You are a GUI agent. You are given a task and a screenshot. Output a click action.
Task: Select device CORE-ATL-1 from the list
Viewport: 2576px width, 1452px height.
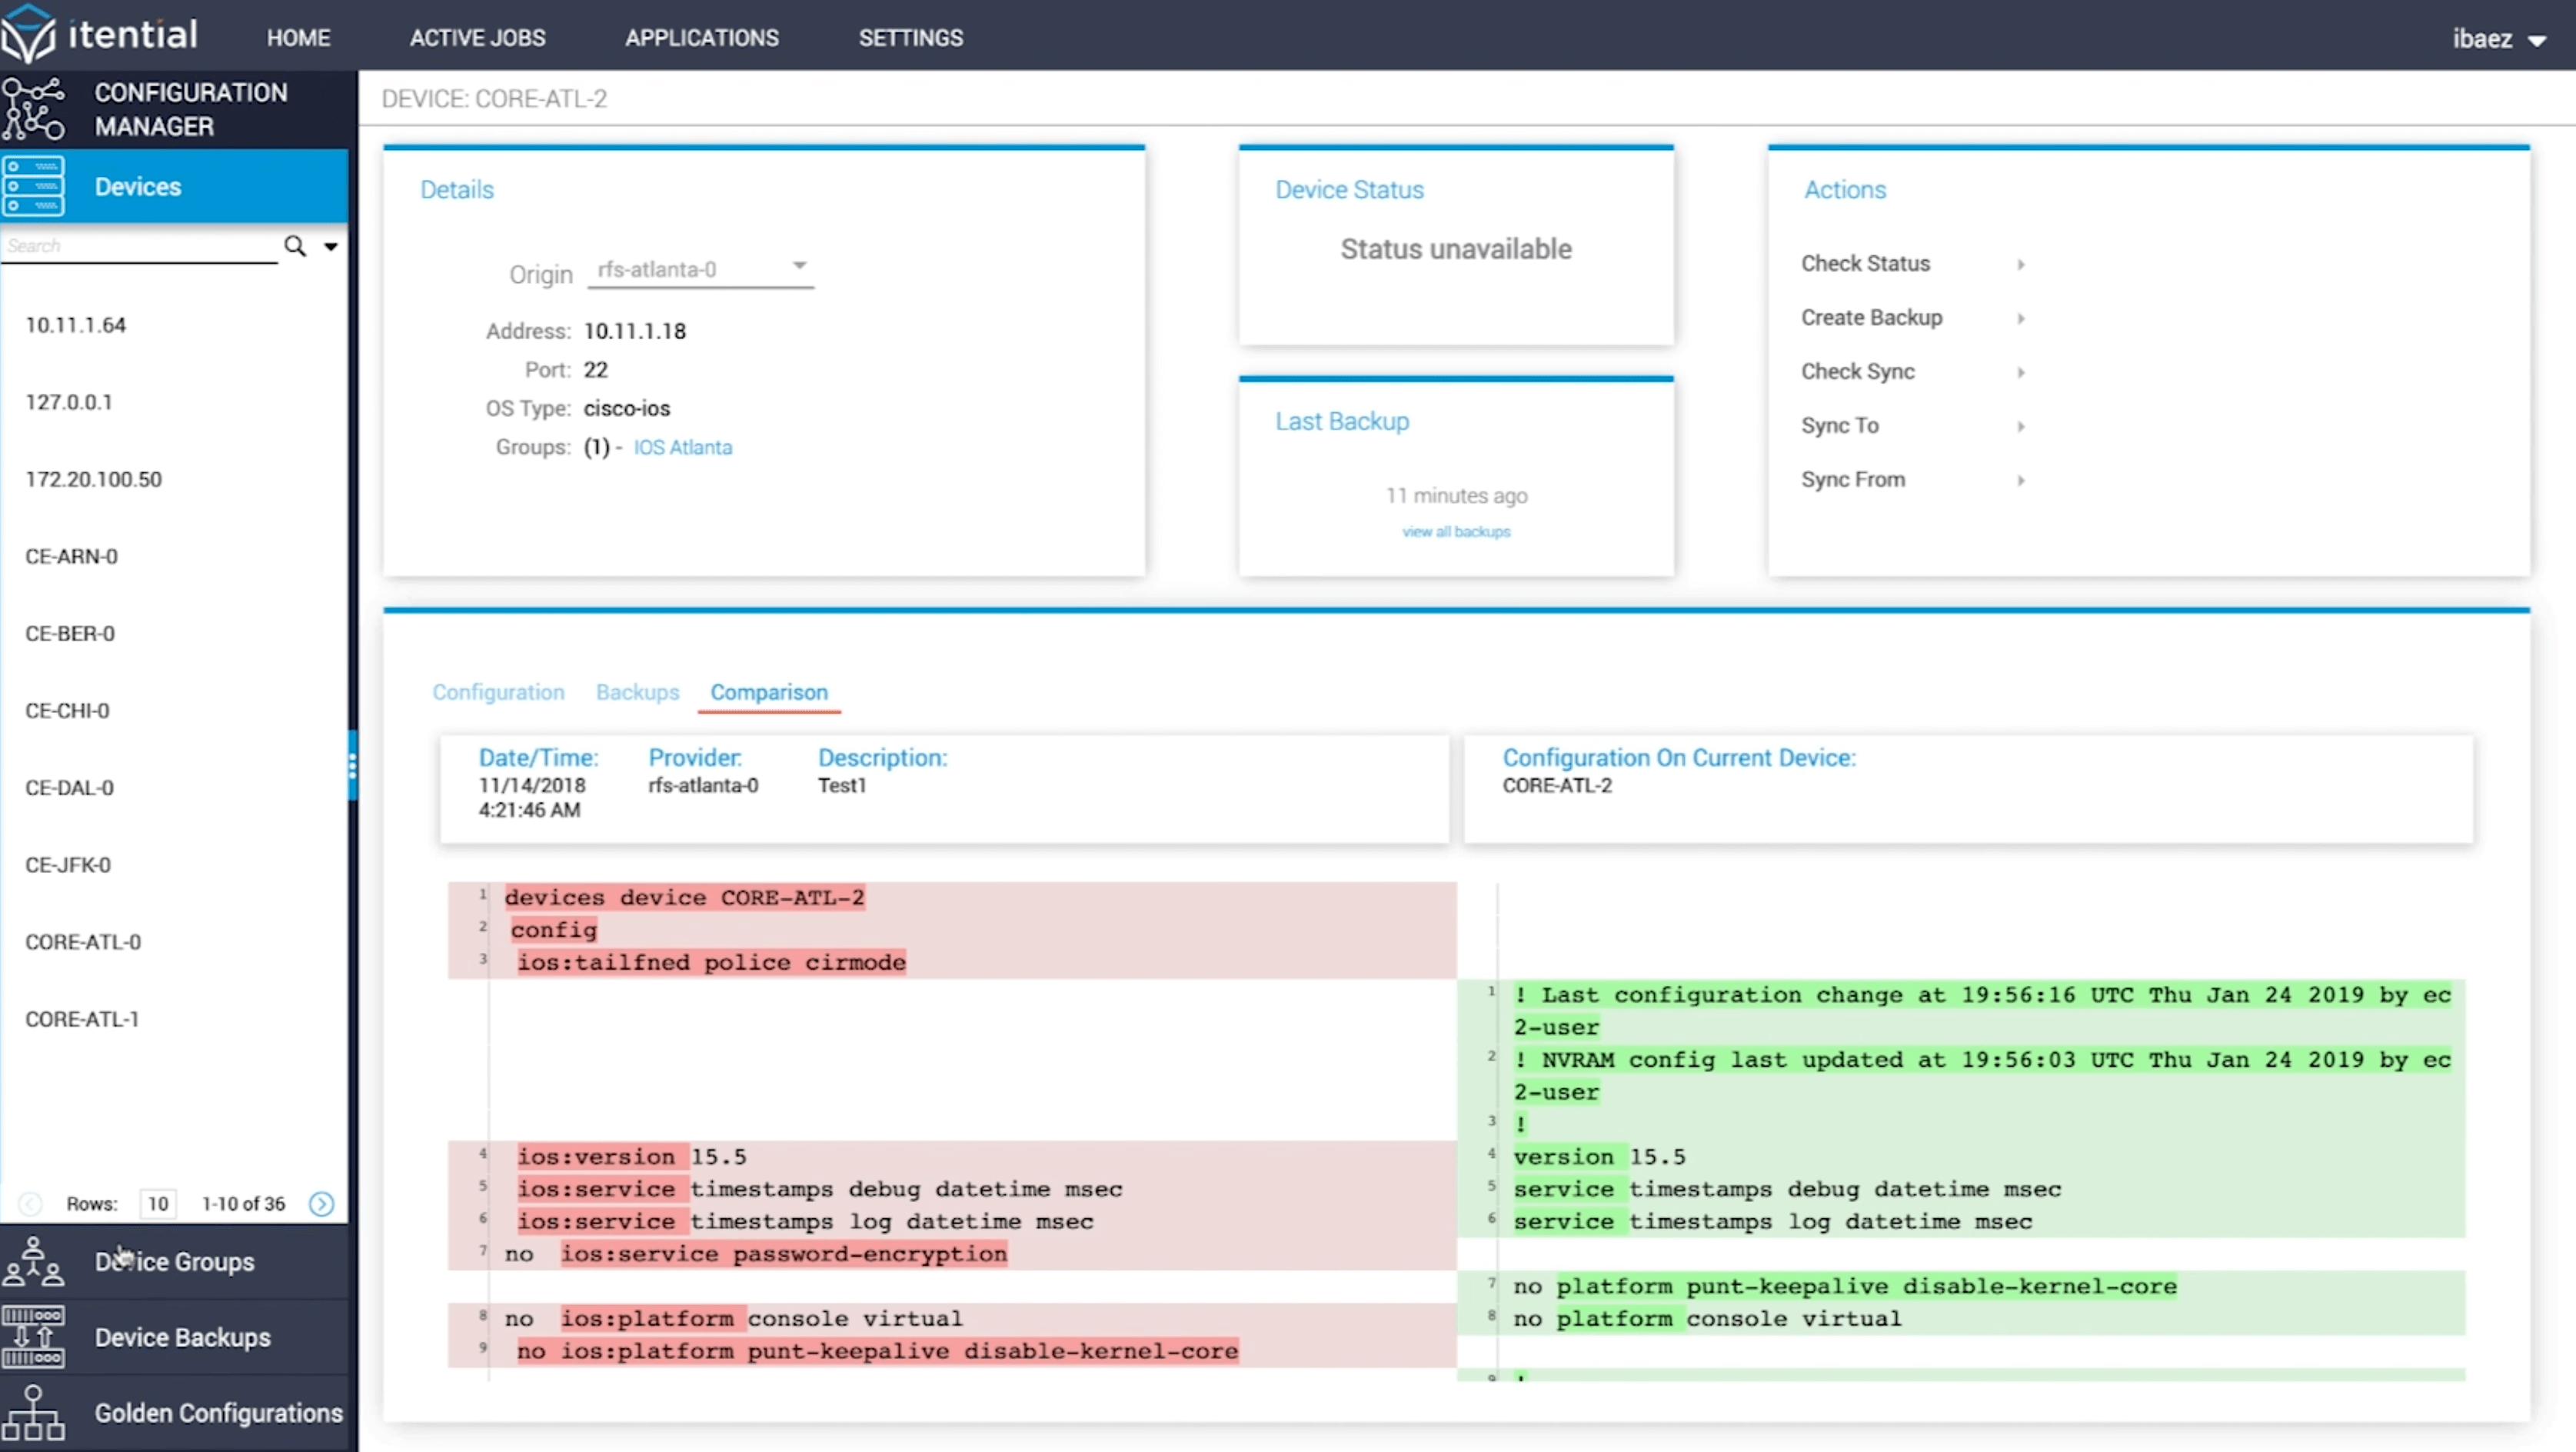coord(81,1019)
